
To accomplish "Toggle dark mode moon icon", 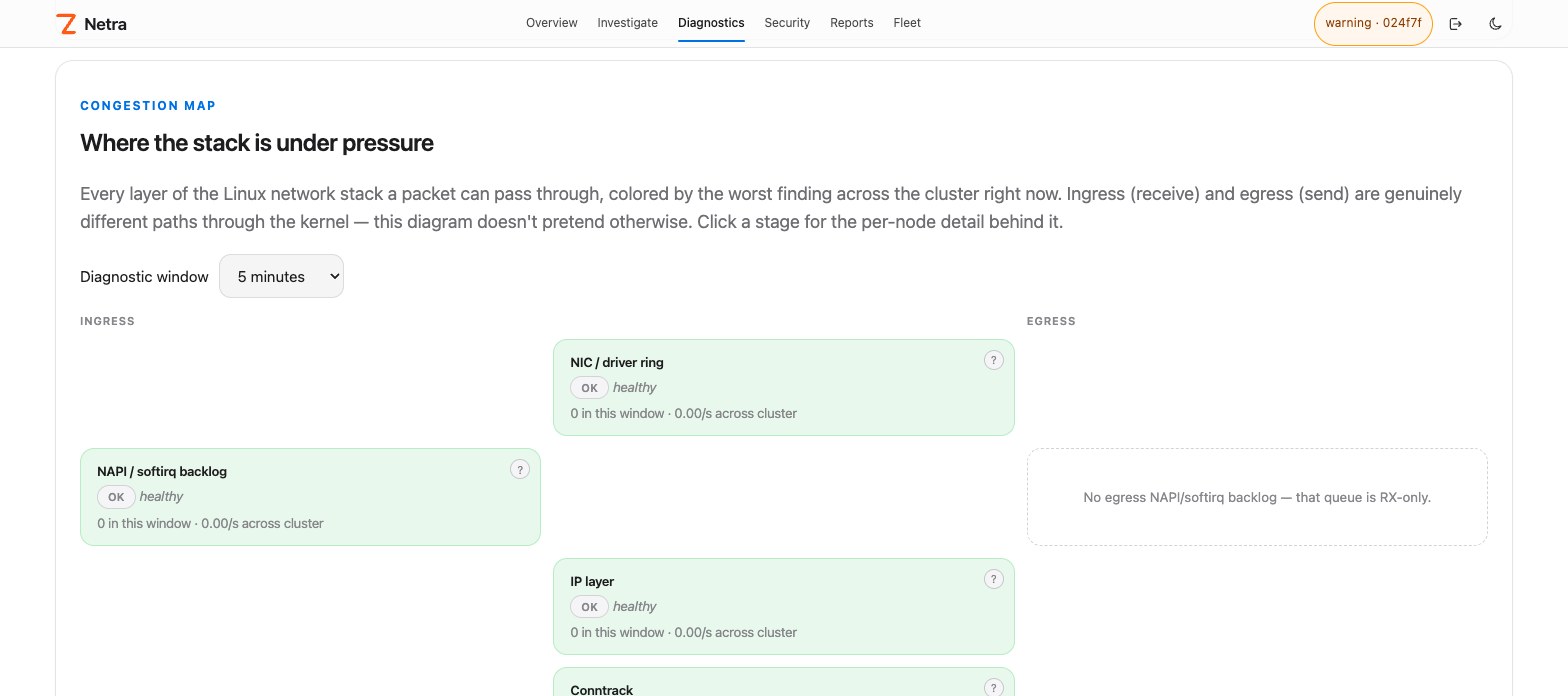I will [1496, 23].
